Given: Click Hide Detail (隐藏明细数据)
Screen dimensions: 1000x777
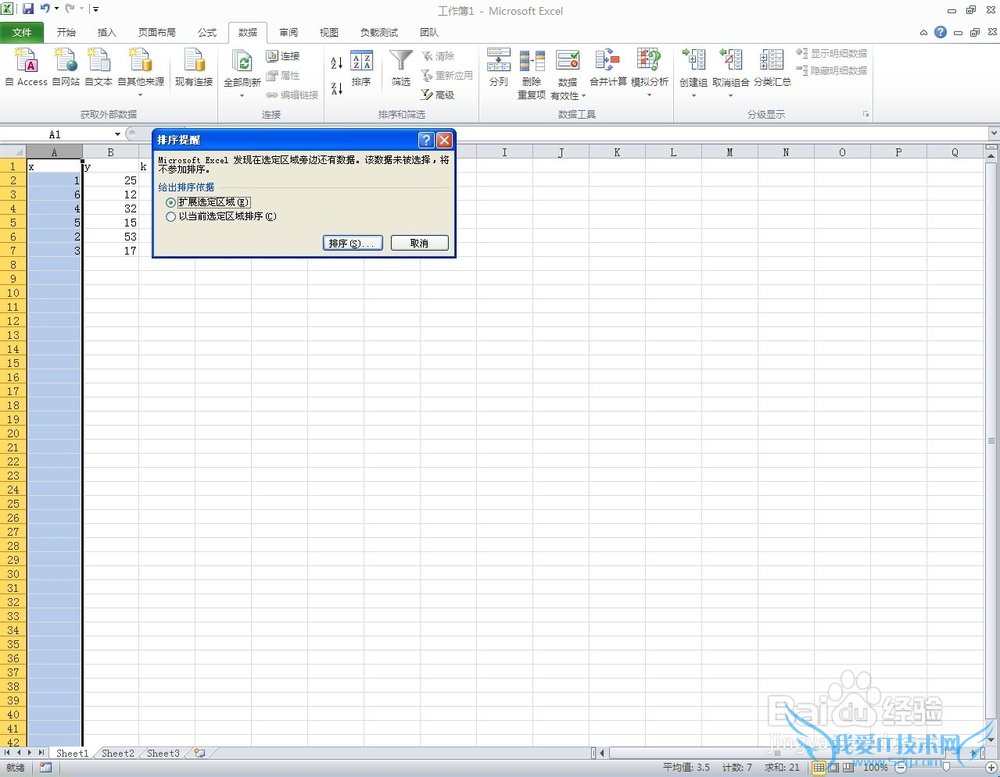Looking at the screenshot, I should click(x=832, y=70).
